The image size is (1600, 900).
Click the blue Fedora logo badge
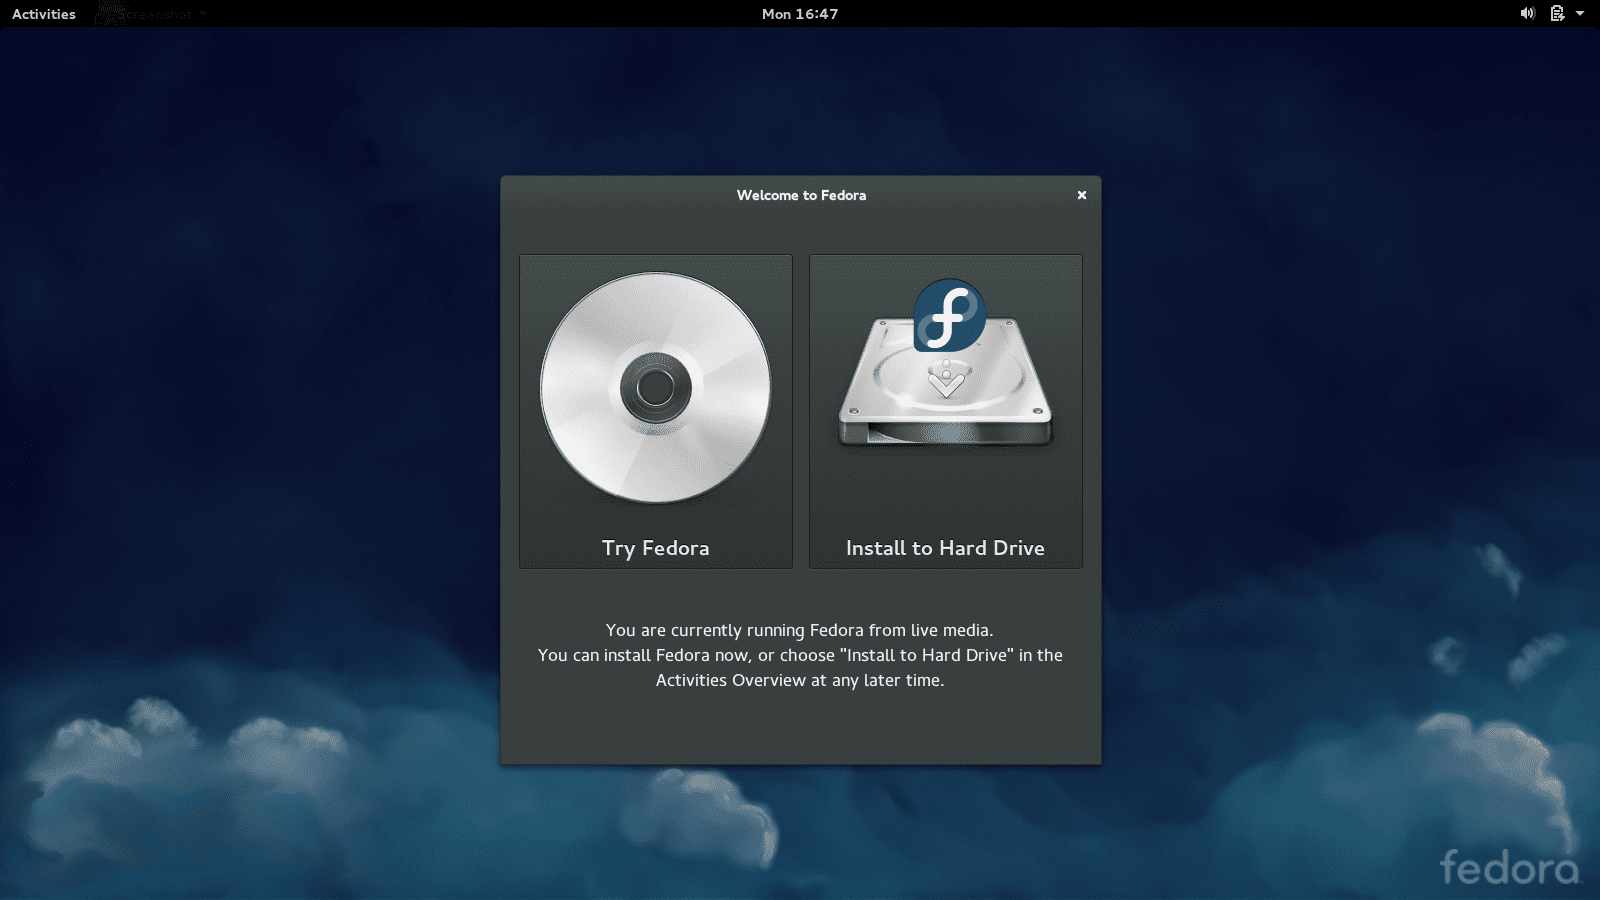pos(949,315)
